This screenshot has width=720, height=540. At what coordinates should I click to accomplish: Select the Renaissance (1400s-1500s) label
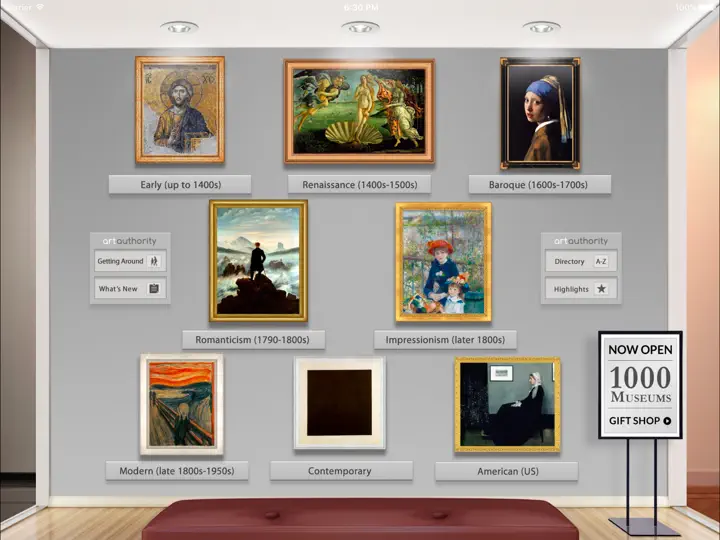pos(359,185)
